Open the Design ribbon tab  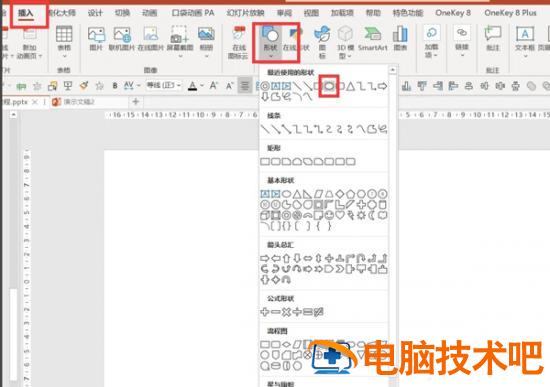(95, 13)
